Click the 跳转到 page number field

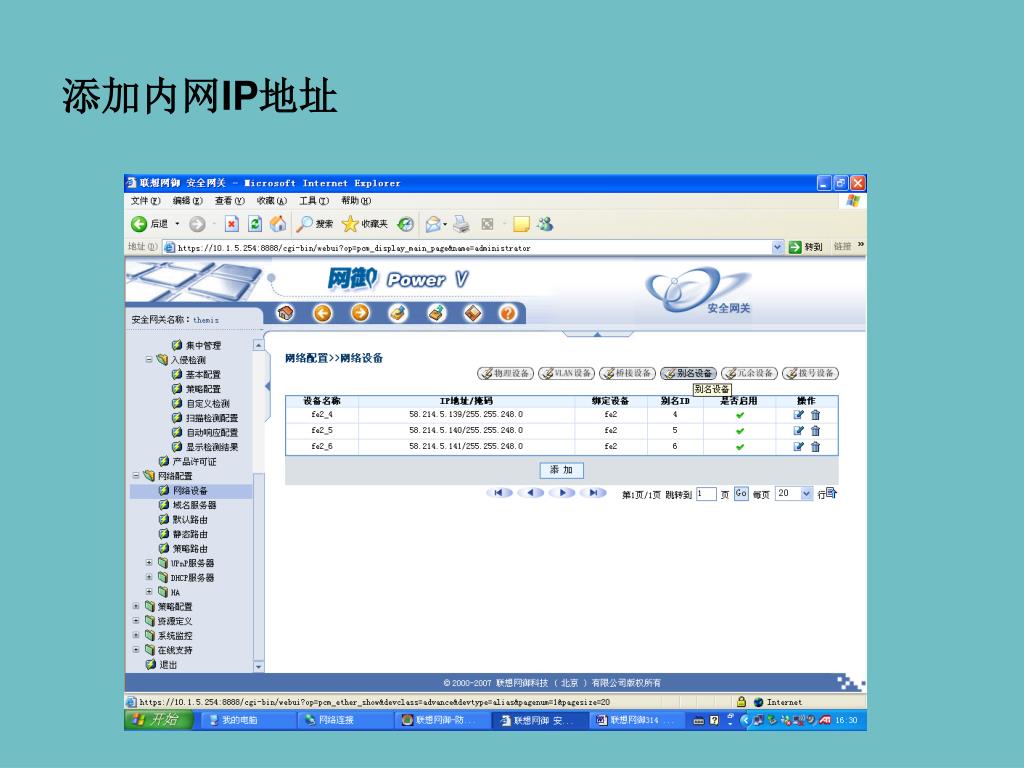pos(706,494)
